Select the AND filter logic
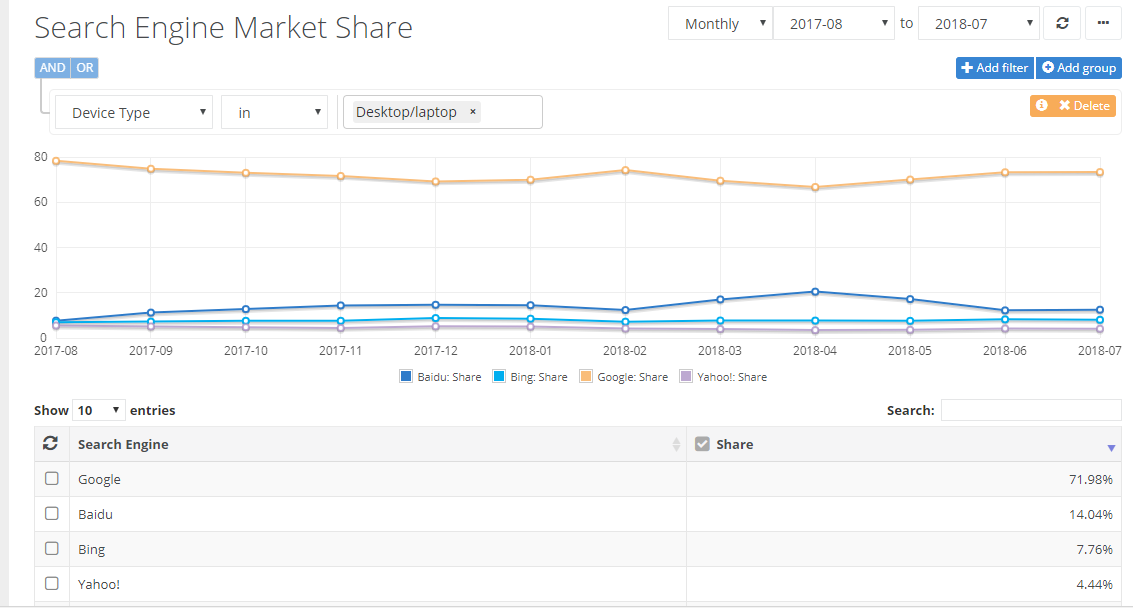 (52, 68)
